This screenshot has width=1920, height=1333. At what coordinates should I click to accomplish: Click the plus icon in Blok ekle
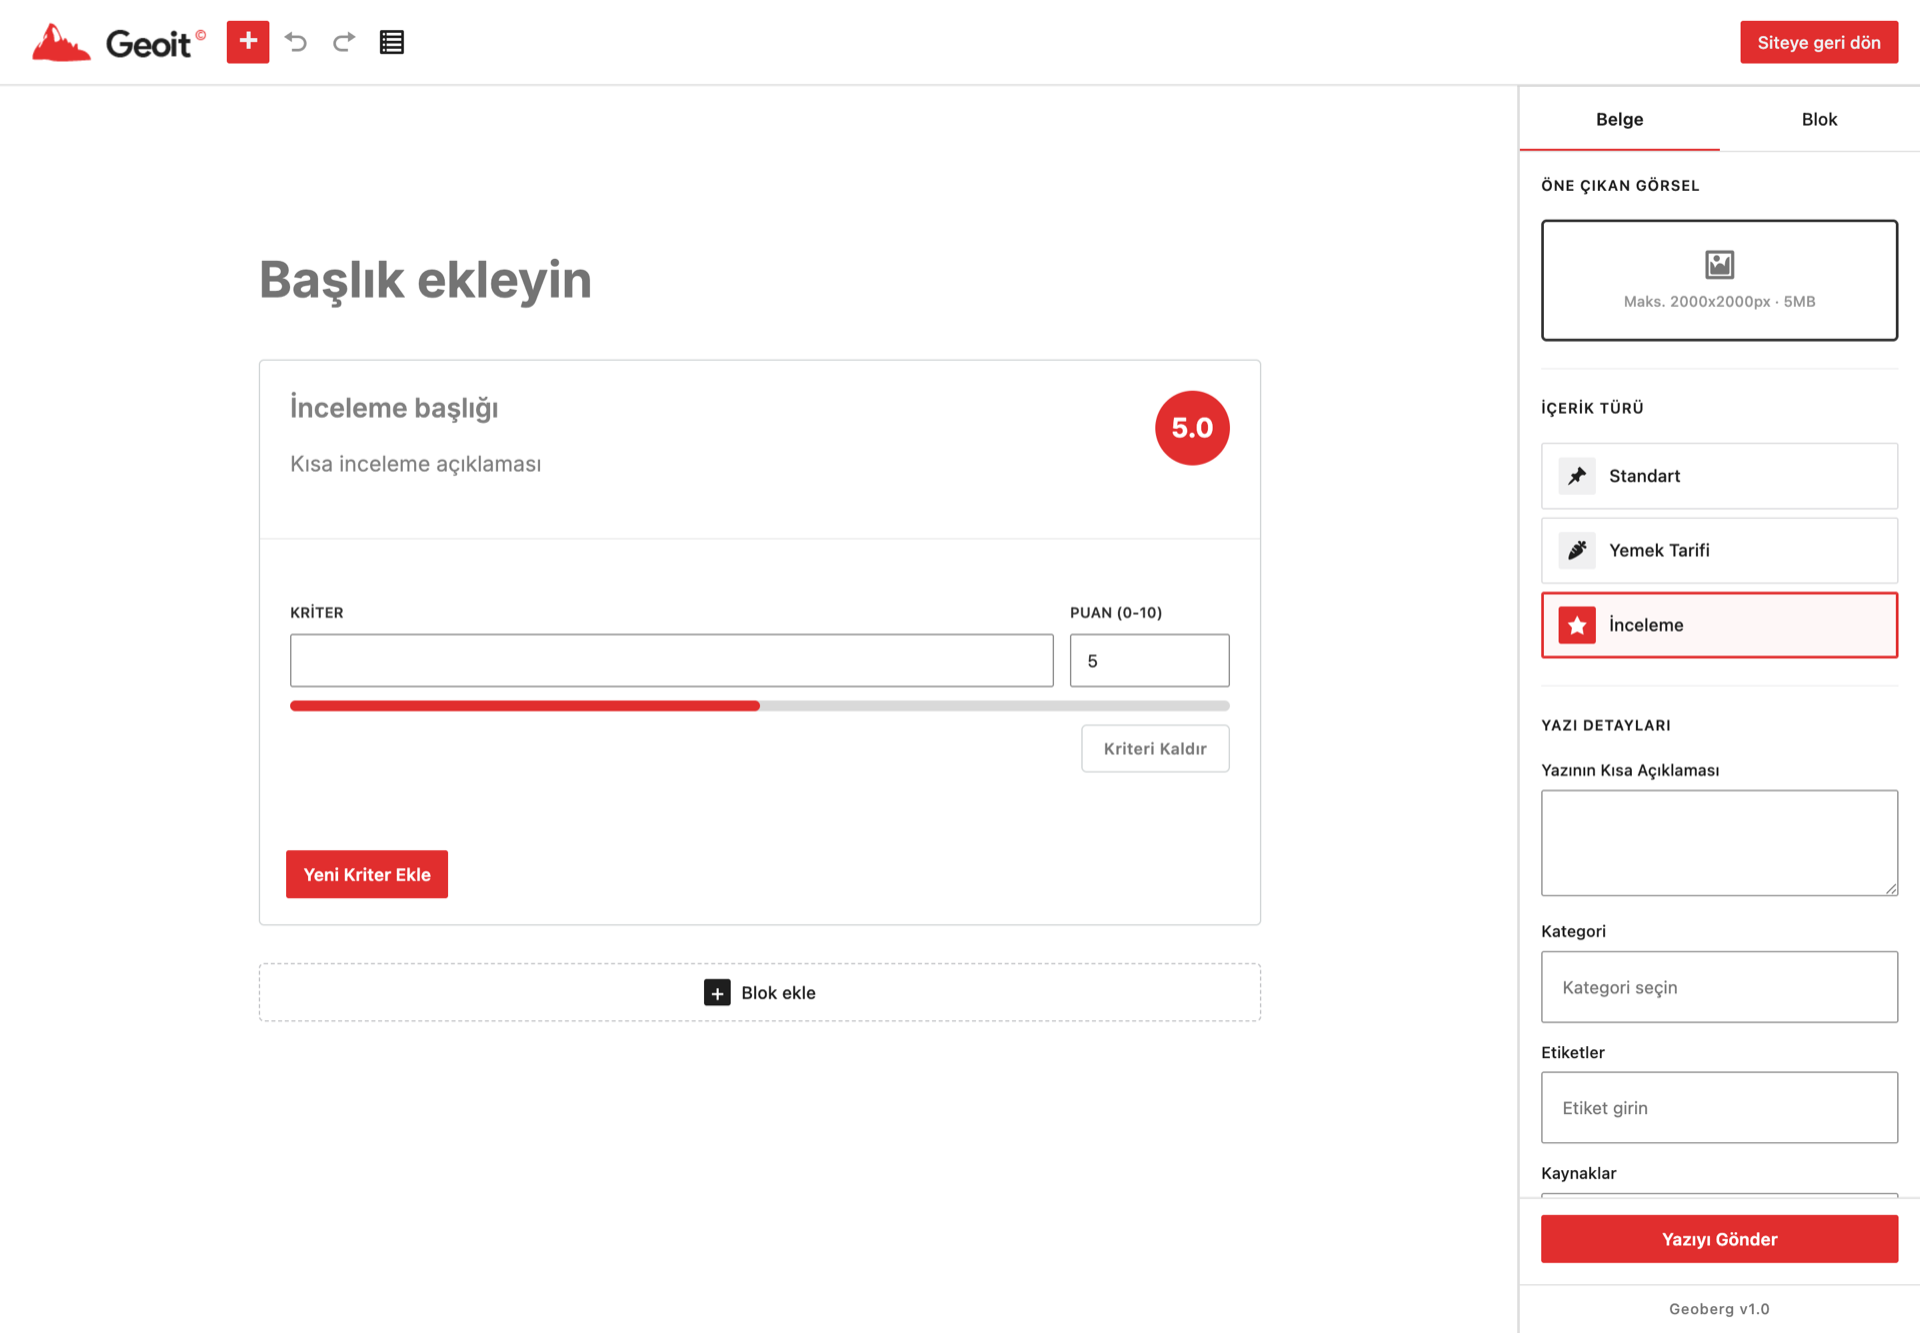(717, 992)
